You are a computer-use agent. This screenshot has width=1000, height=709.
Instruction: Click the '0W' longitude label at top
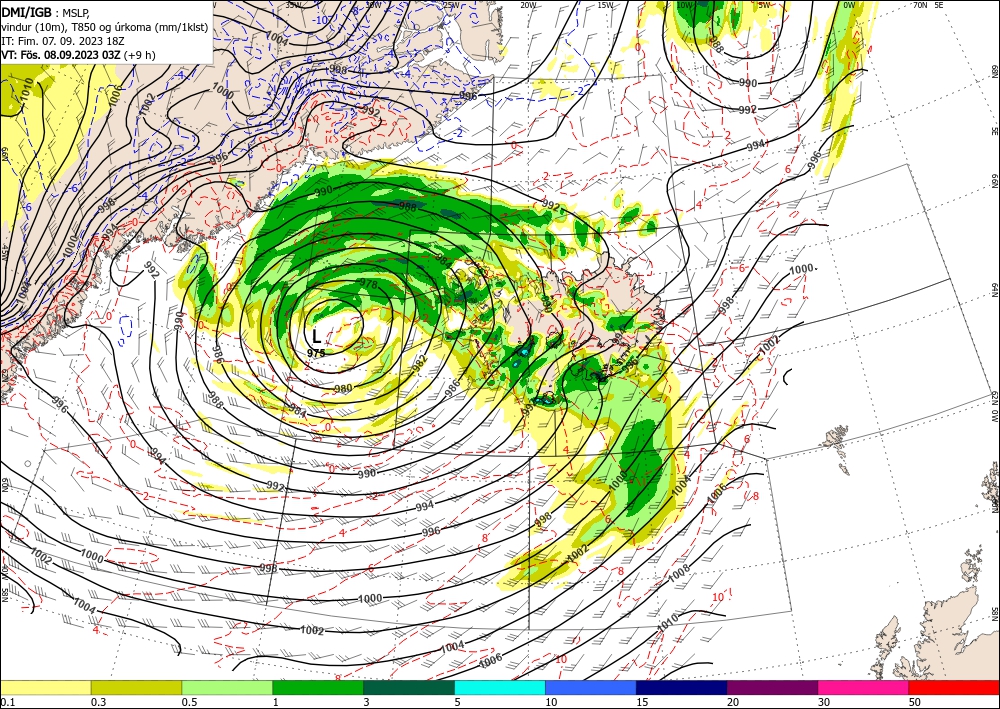[x=849, y=5]
